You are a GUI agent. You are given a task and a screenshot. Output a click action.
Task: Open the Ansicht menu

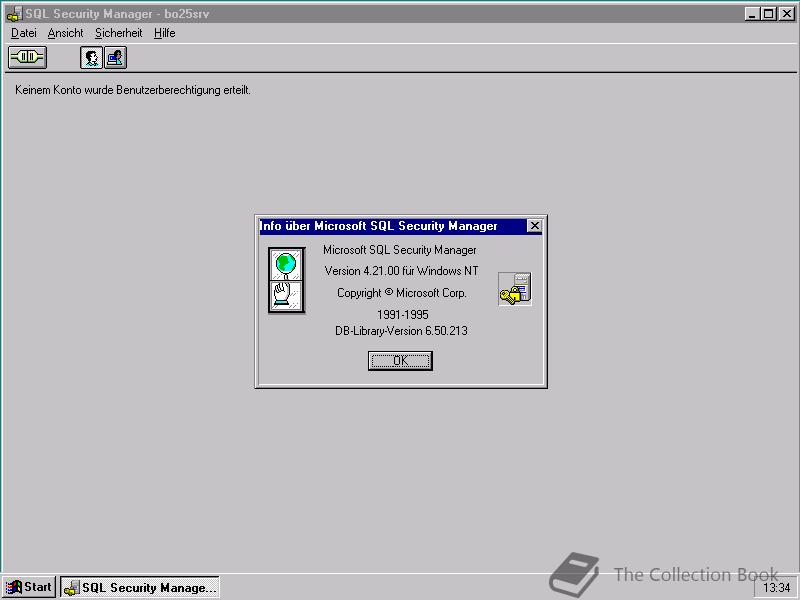[x=65, y=33]
